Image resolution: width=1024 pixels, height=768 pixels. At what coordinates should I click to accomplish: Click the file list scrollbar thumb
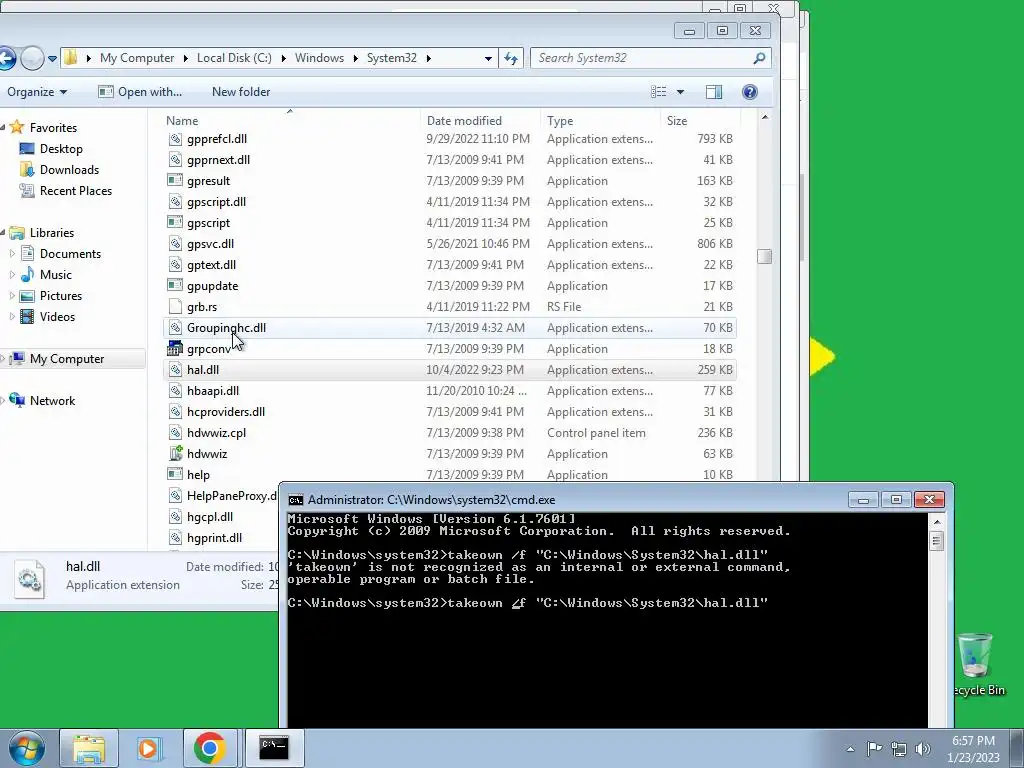pyautogui.click(x=764, y=256)
